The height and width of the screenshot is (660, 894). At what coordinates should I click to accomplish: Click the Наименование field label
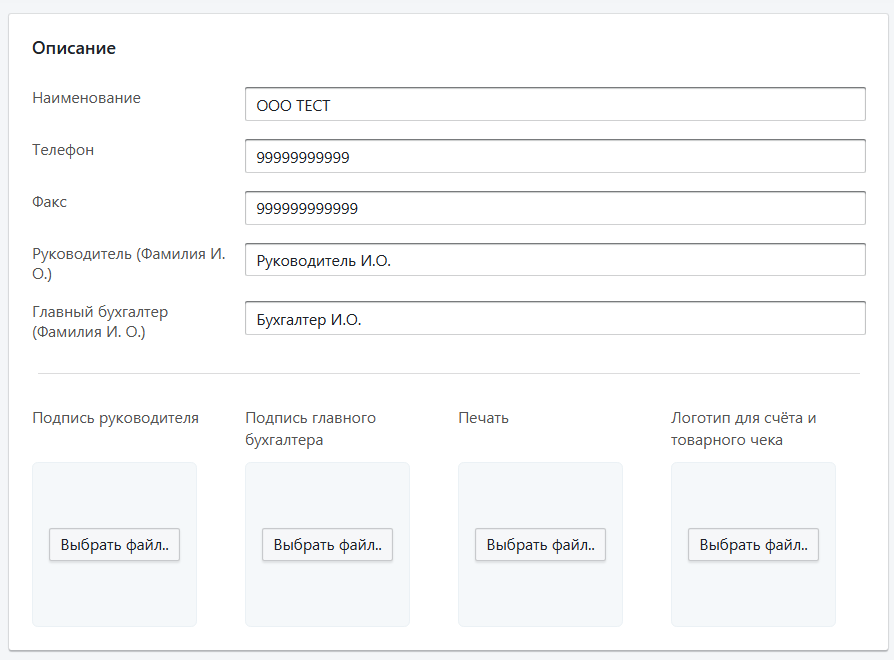pos(86,98)
